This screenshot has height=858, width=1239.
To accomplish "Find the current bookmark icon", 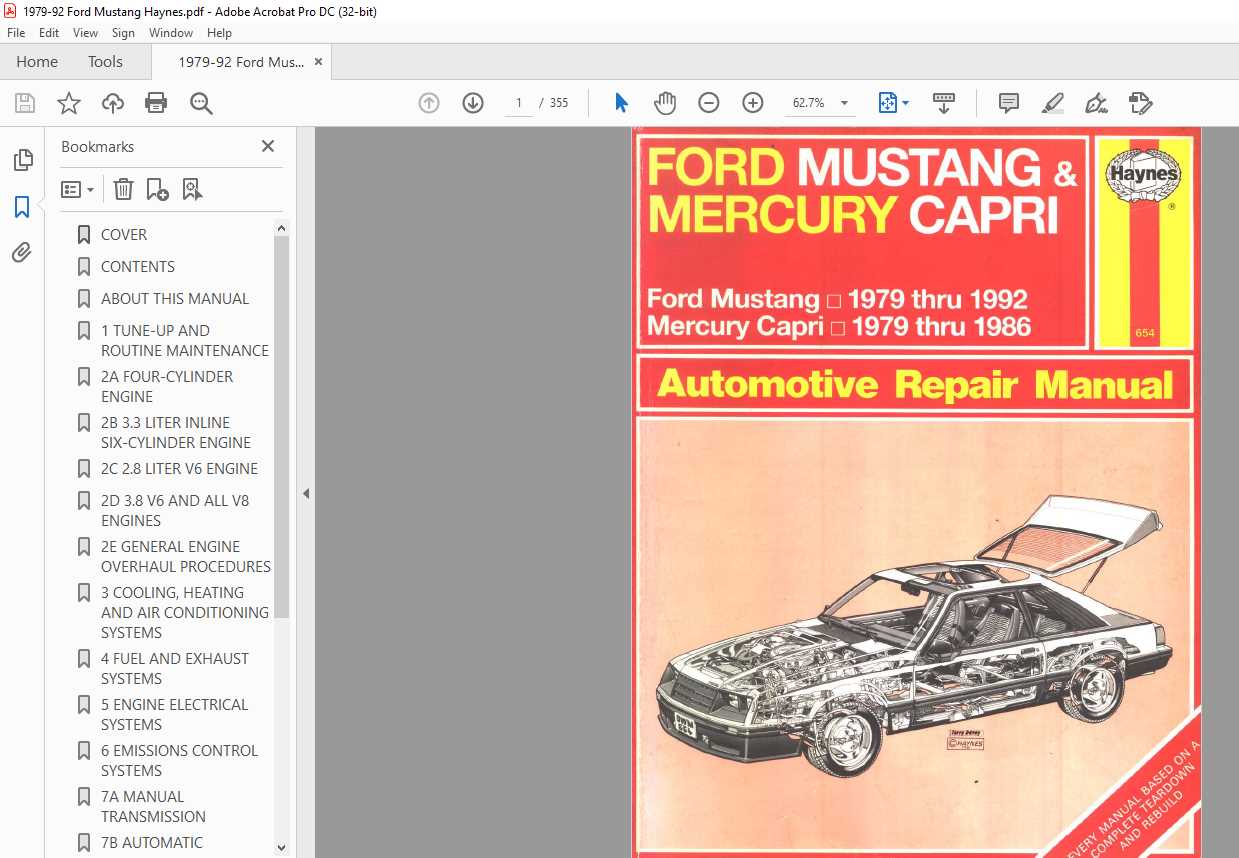I will coord(192,189).
